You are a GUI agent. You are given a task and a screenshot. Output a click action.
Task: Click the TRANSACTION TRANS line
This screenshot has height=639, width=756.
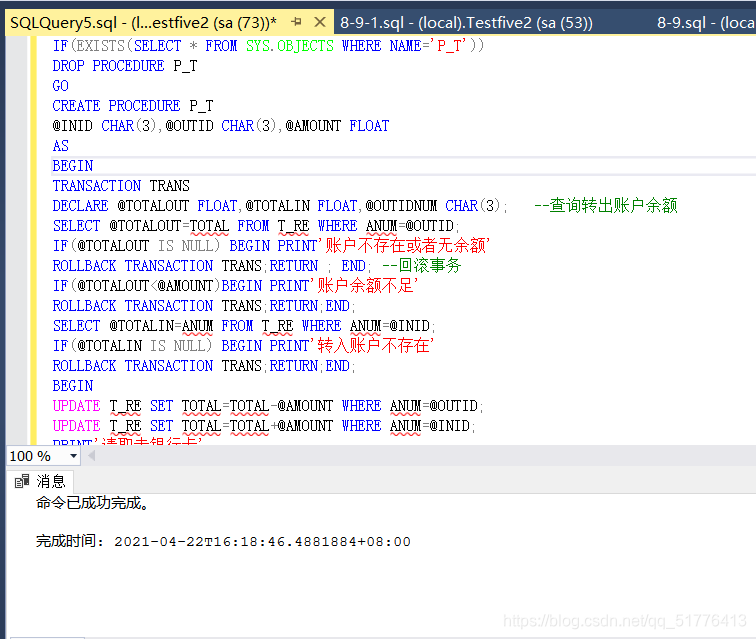pos(121,186)
